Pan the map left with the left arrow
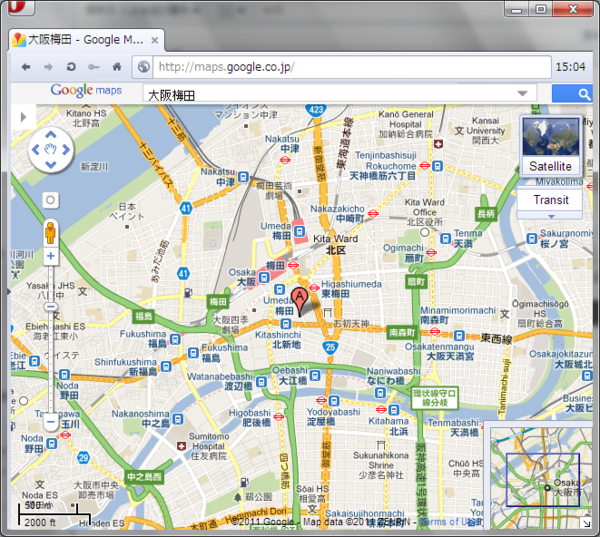The width and height of the screenshot is (600, 537). click(x=36, y=150)
